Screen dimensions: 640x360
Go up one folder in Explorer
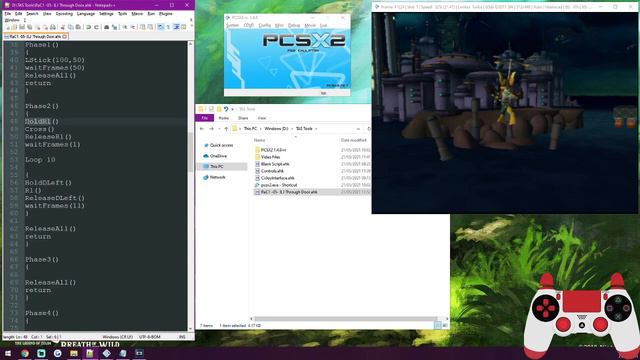pyautogui.click(x=226, y=129)
